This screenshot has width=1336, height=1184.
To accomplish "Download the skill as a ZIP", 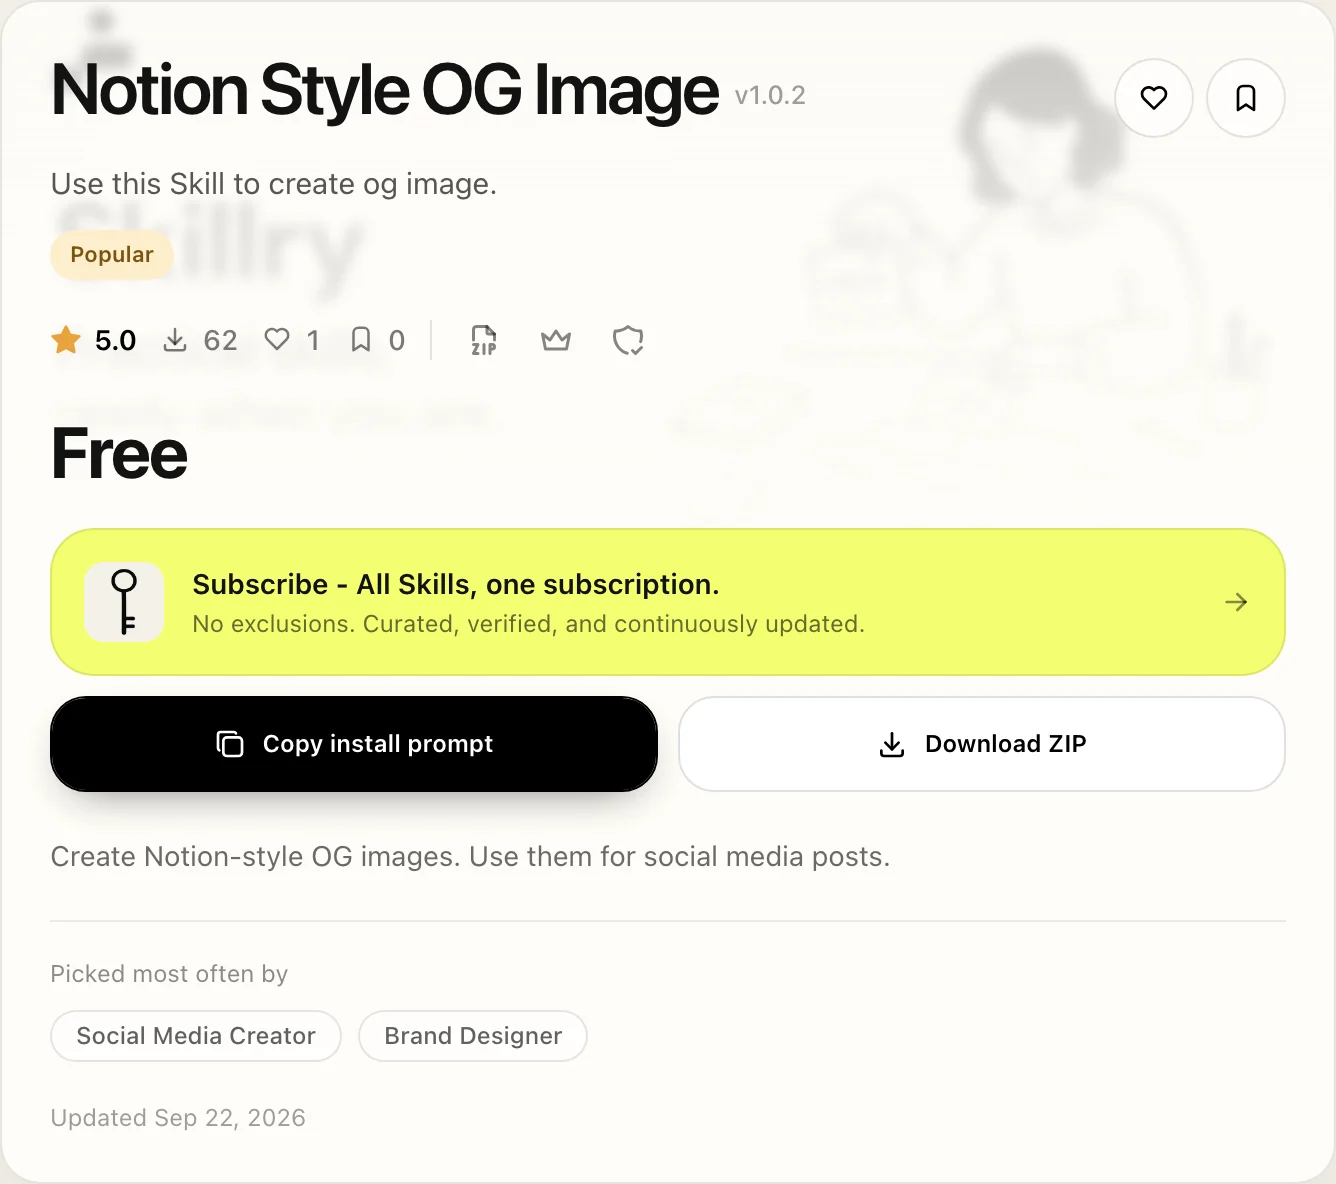I will click(982, 744).
